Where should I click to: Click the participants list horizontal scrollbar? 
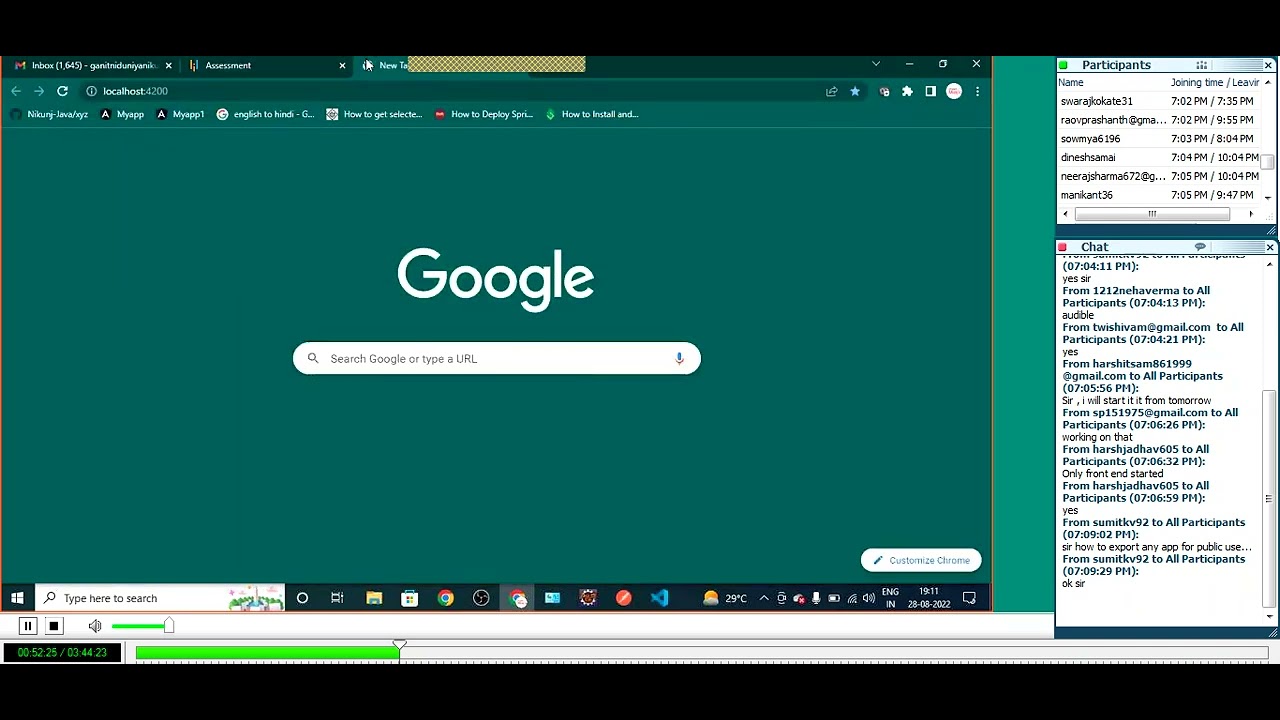click(x=1152, y=214)
